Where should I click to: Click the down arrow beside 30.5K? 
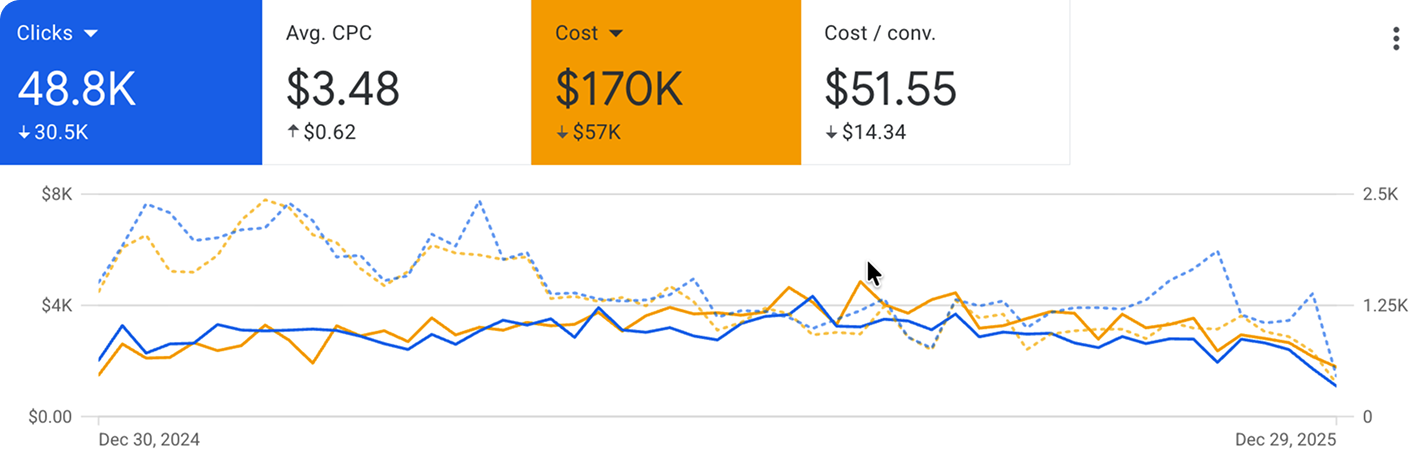tap(24, 133)
